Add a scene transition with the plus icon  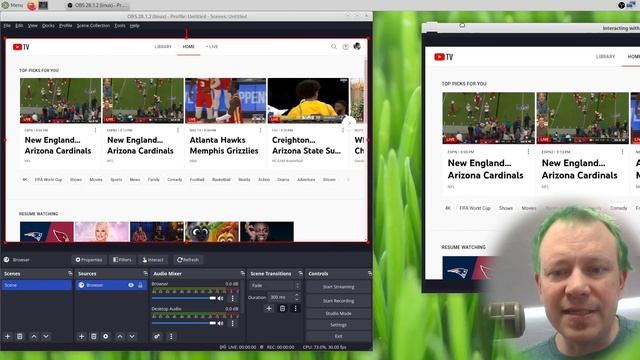click(269, 308)
